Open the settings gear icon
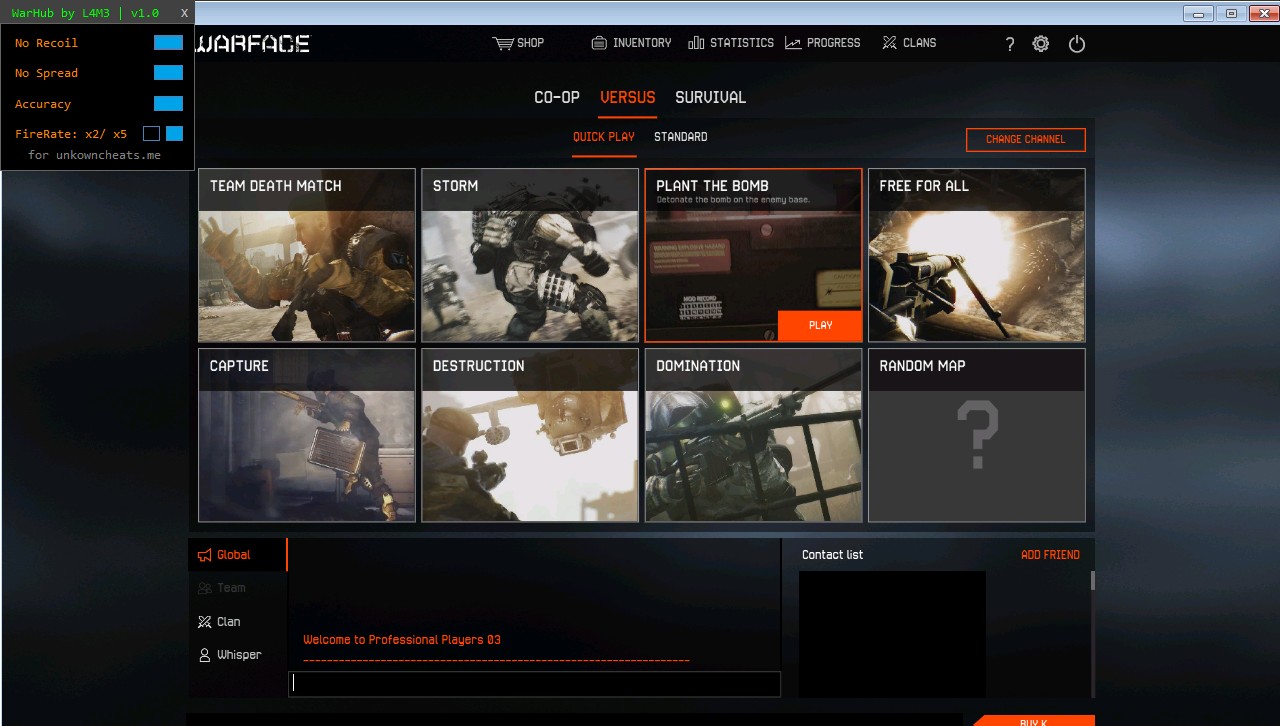Viewport: 1280px width, 726px height. pos(1041,44)
